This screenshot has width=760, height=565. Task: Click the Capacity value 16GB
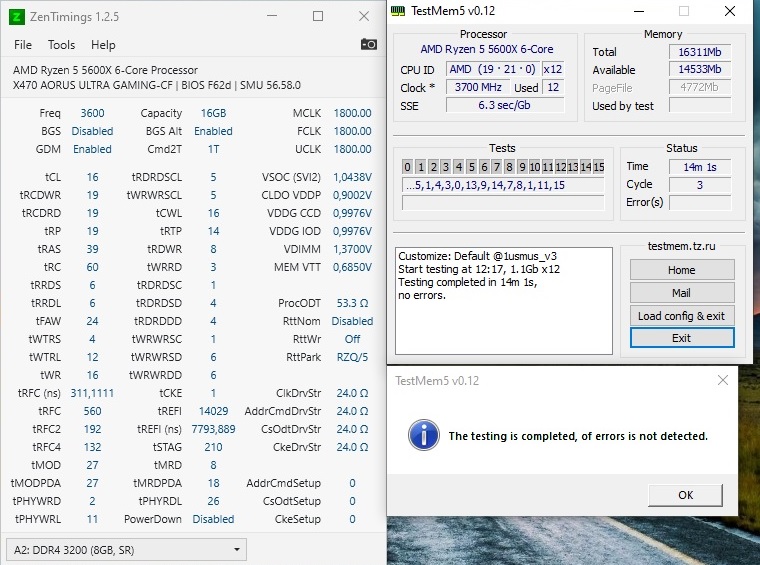tap(213, 113)
